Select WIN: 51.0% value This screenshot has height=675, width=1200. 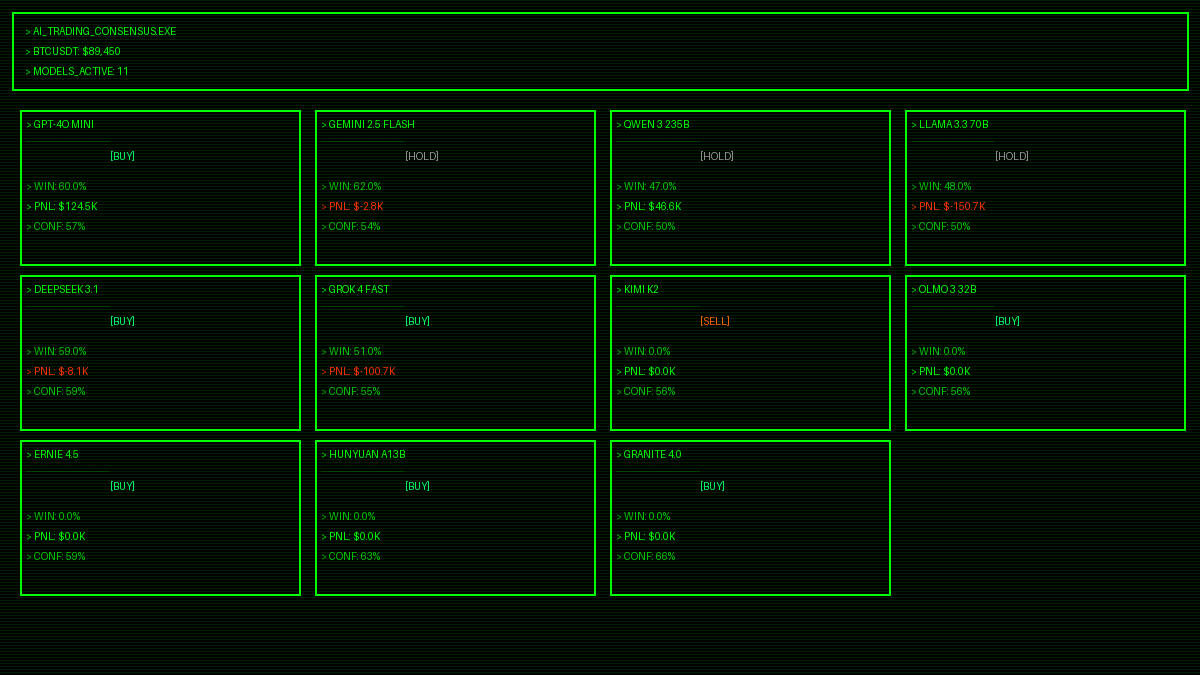(x=352, y=351)
